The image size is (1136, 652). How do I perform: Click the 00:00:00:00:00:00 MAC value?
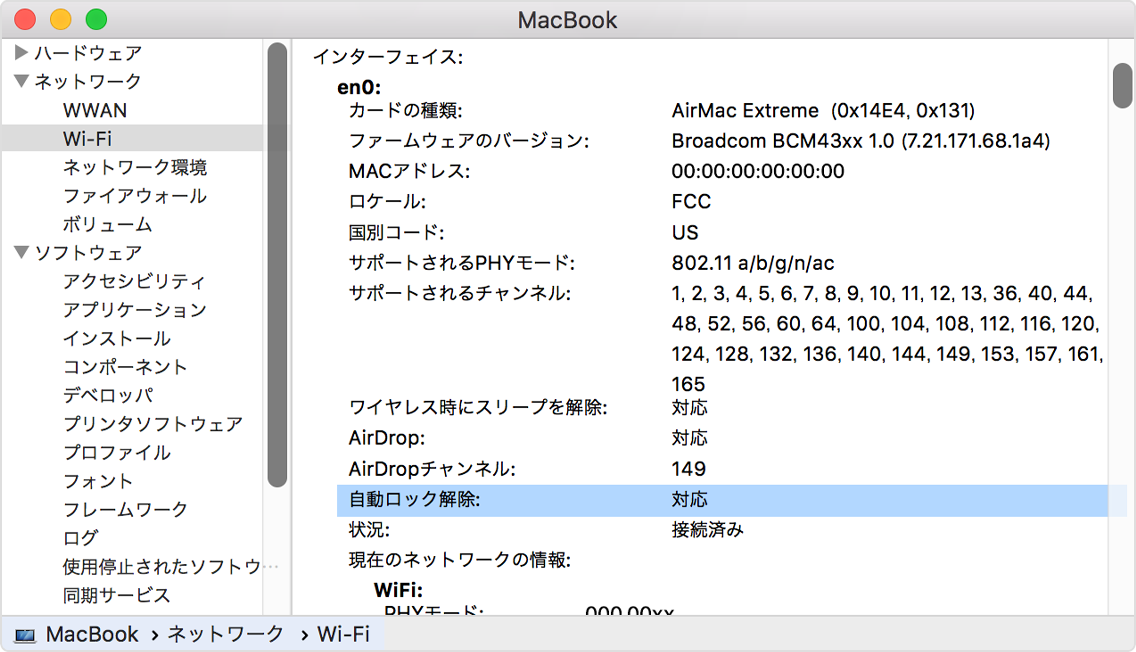pos(758,172)
